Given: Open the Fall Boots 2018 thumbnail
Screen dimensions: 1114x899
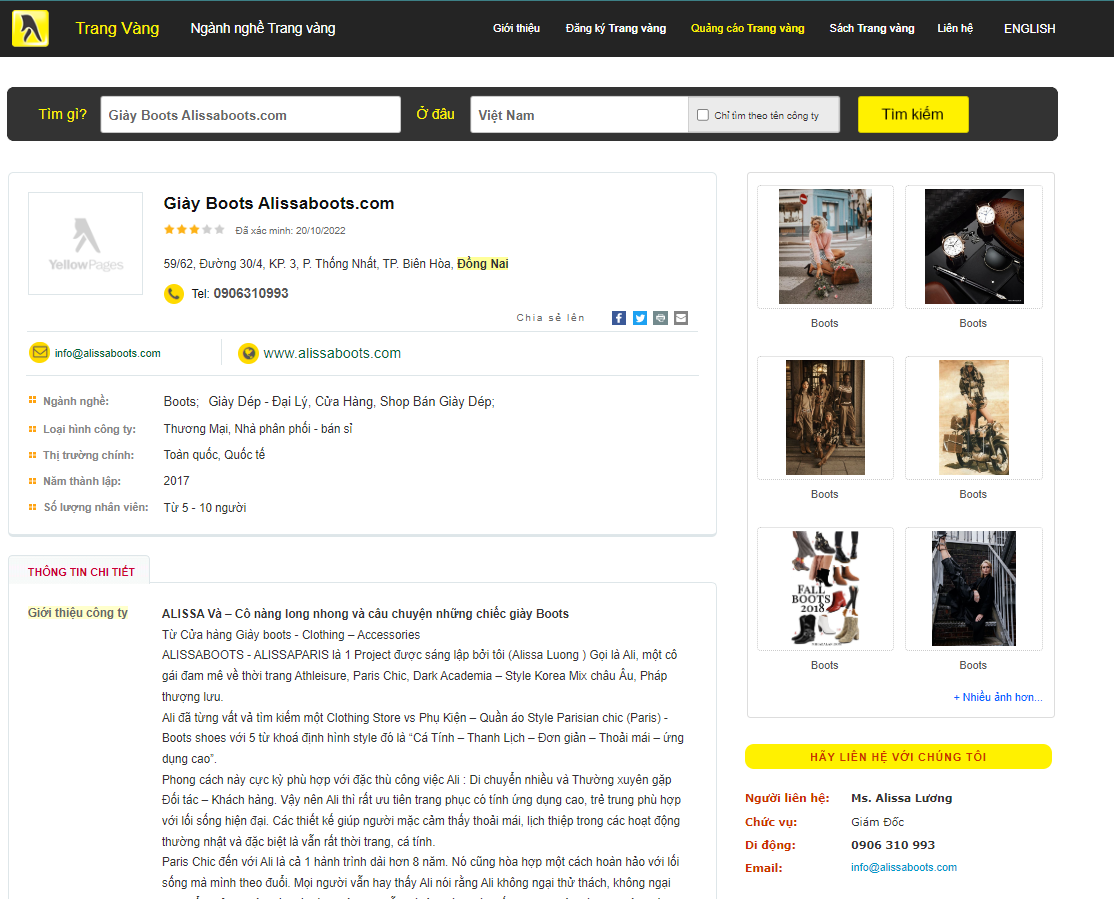Looking at the screenshot, I should [825, 588].
